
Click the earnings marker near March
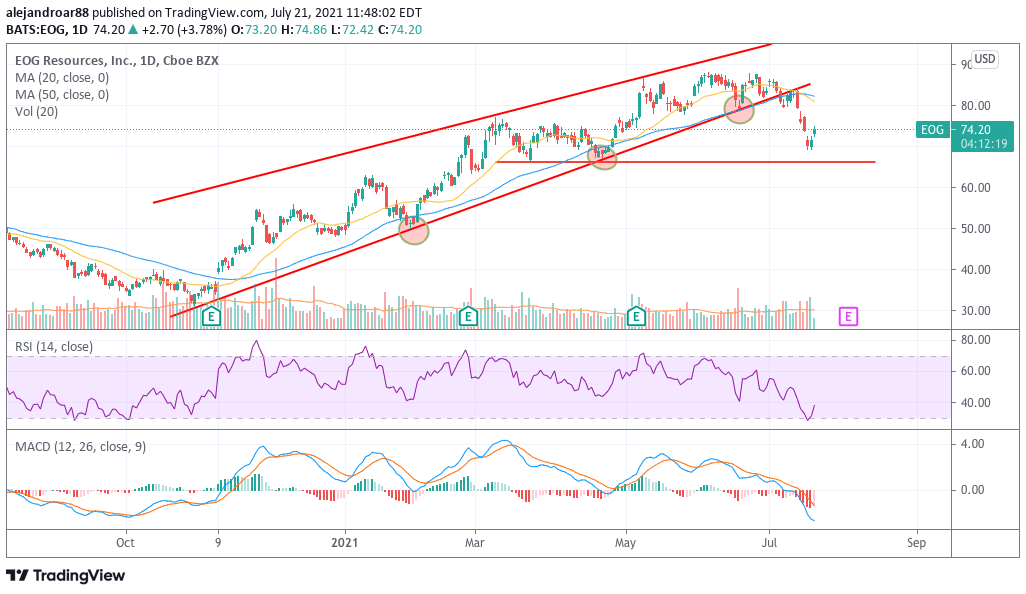(468, 317)
